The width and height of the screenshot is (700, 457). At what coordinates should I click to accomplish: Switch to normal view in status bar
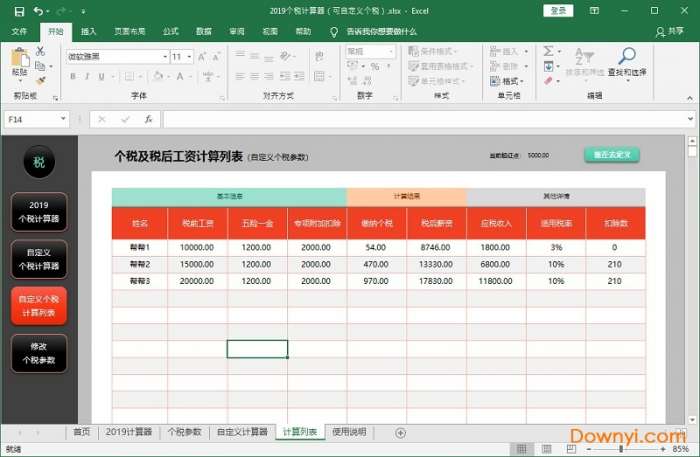pos(521,449)
